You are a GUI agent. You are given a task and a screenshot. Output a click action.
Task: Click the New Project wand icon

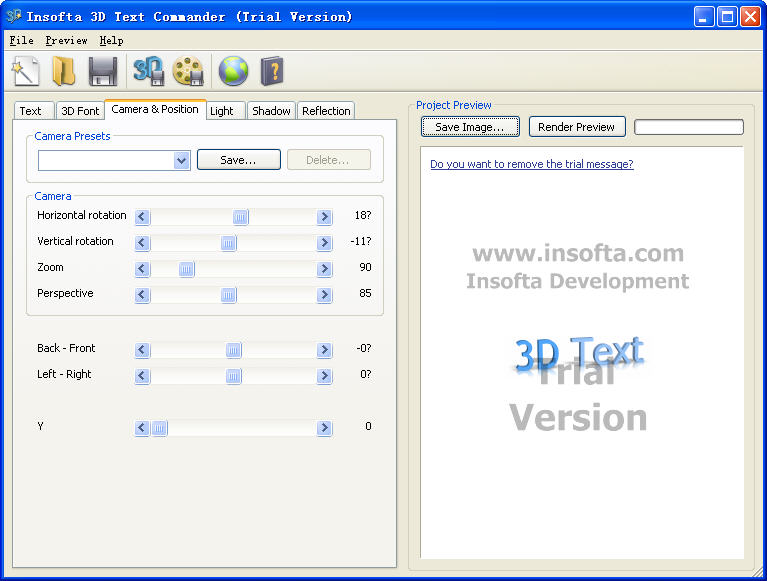coord(24,71)
